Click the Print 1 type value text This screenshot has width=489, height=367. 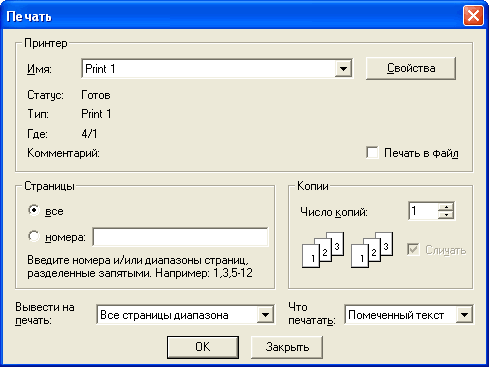click(96, 114)
